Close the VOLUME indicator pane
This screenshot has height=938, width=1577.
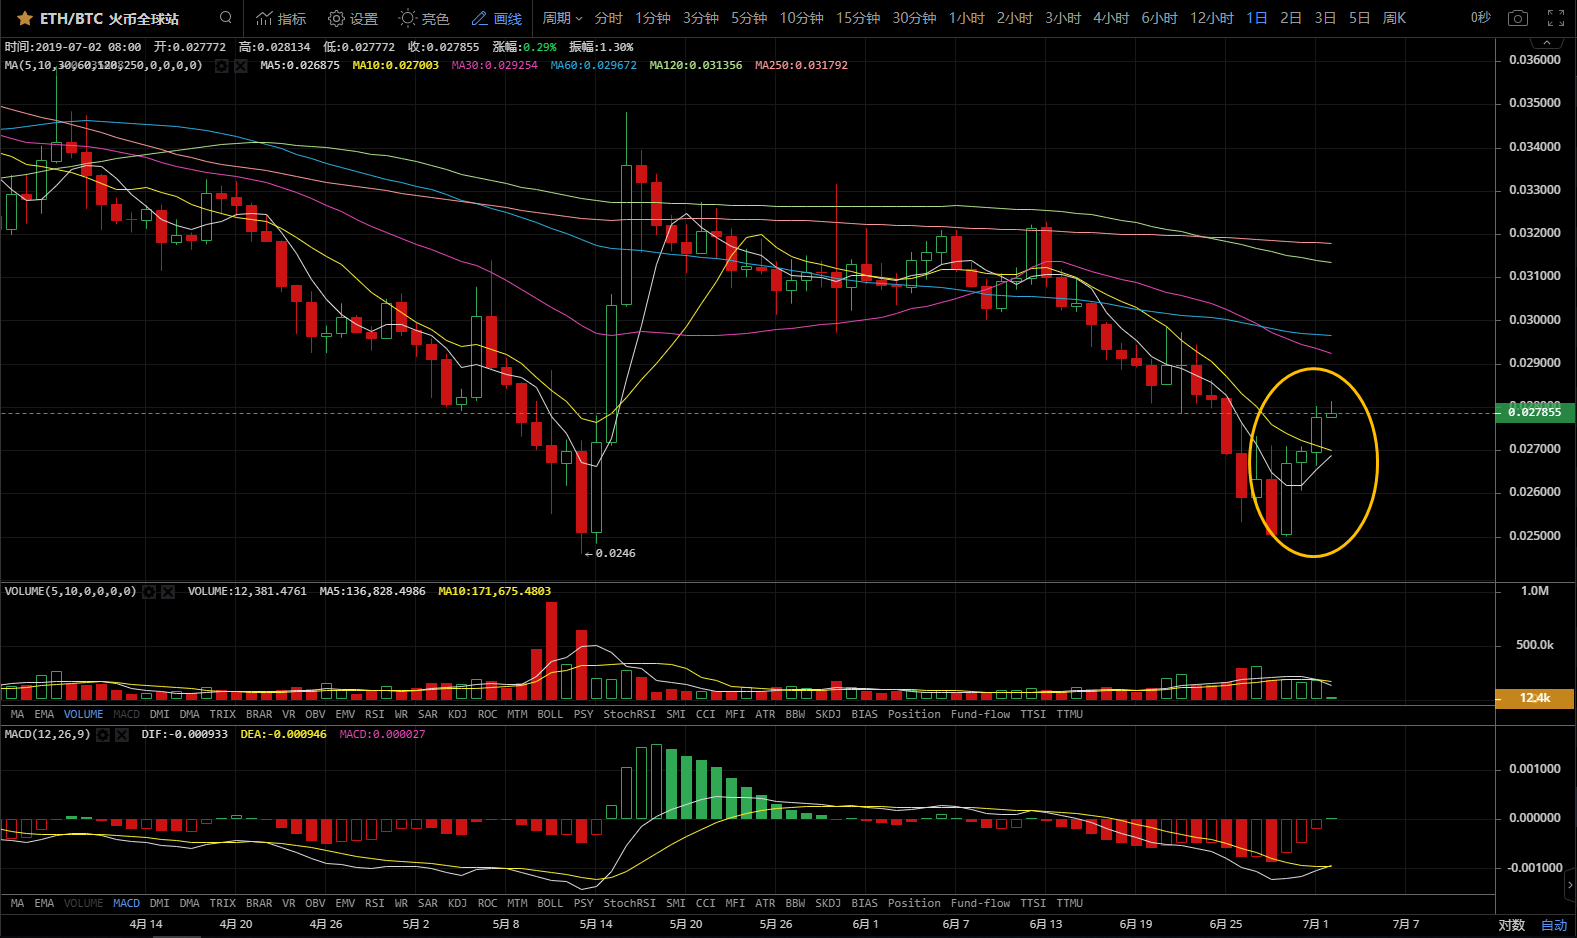pyautogui.click(x=168, y=592)
